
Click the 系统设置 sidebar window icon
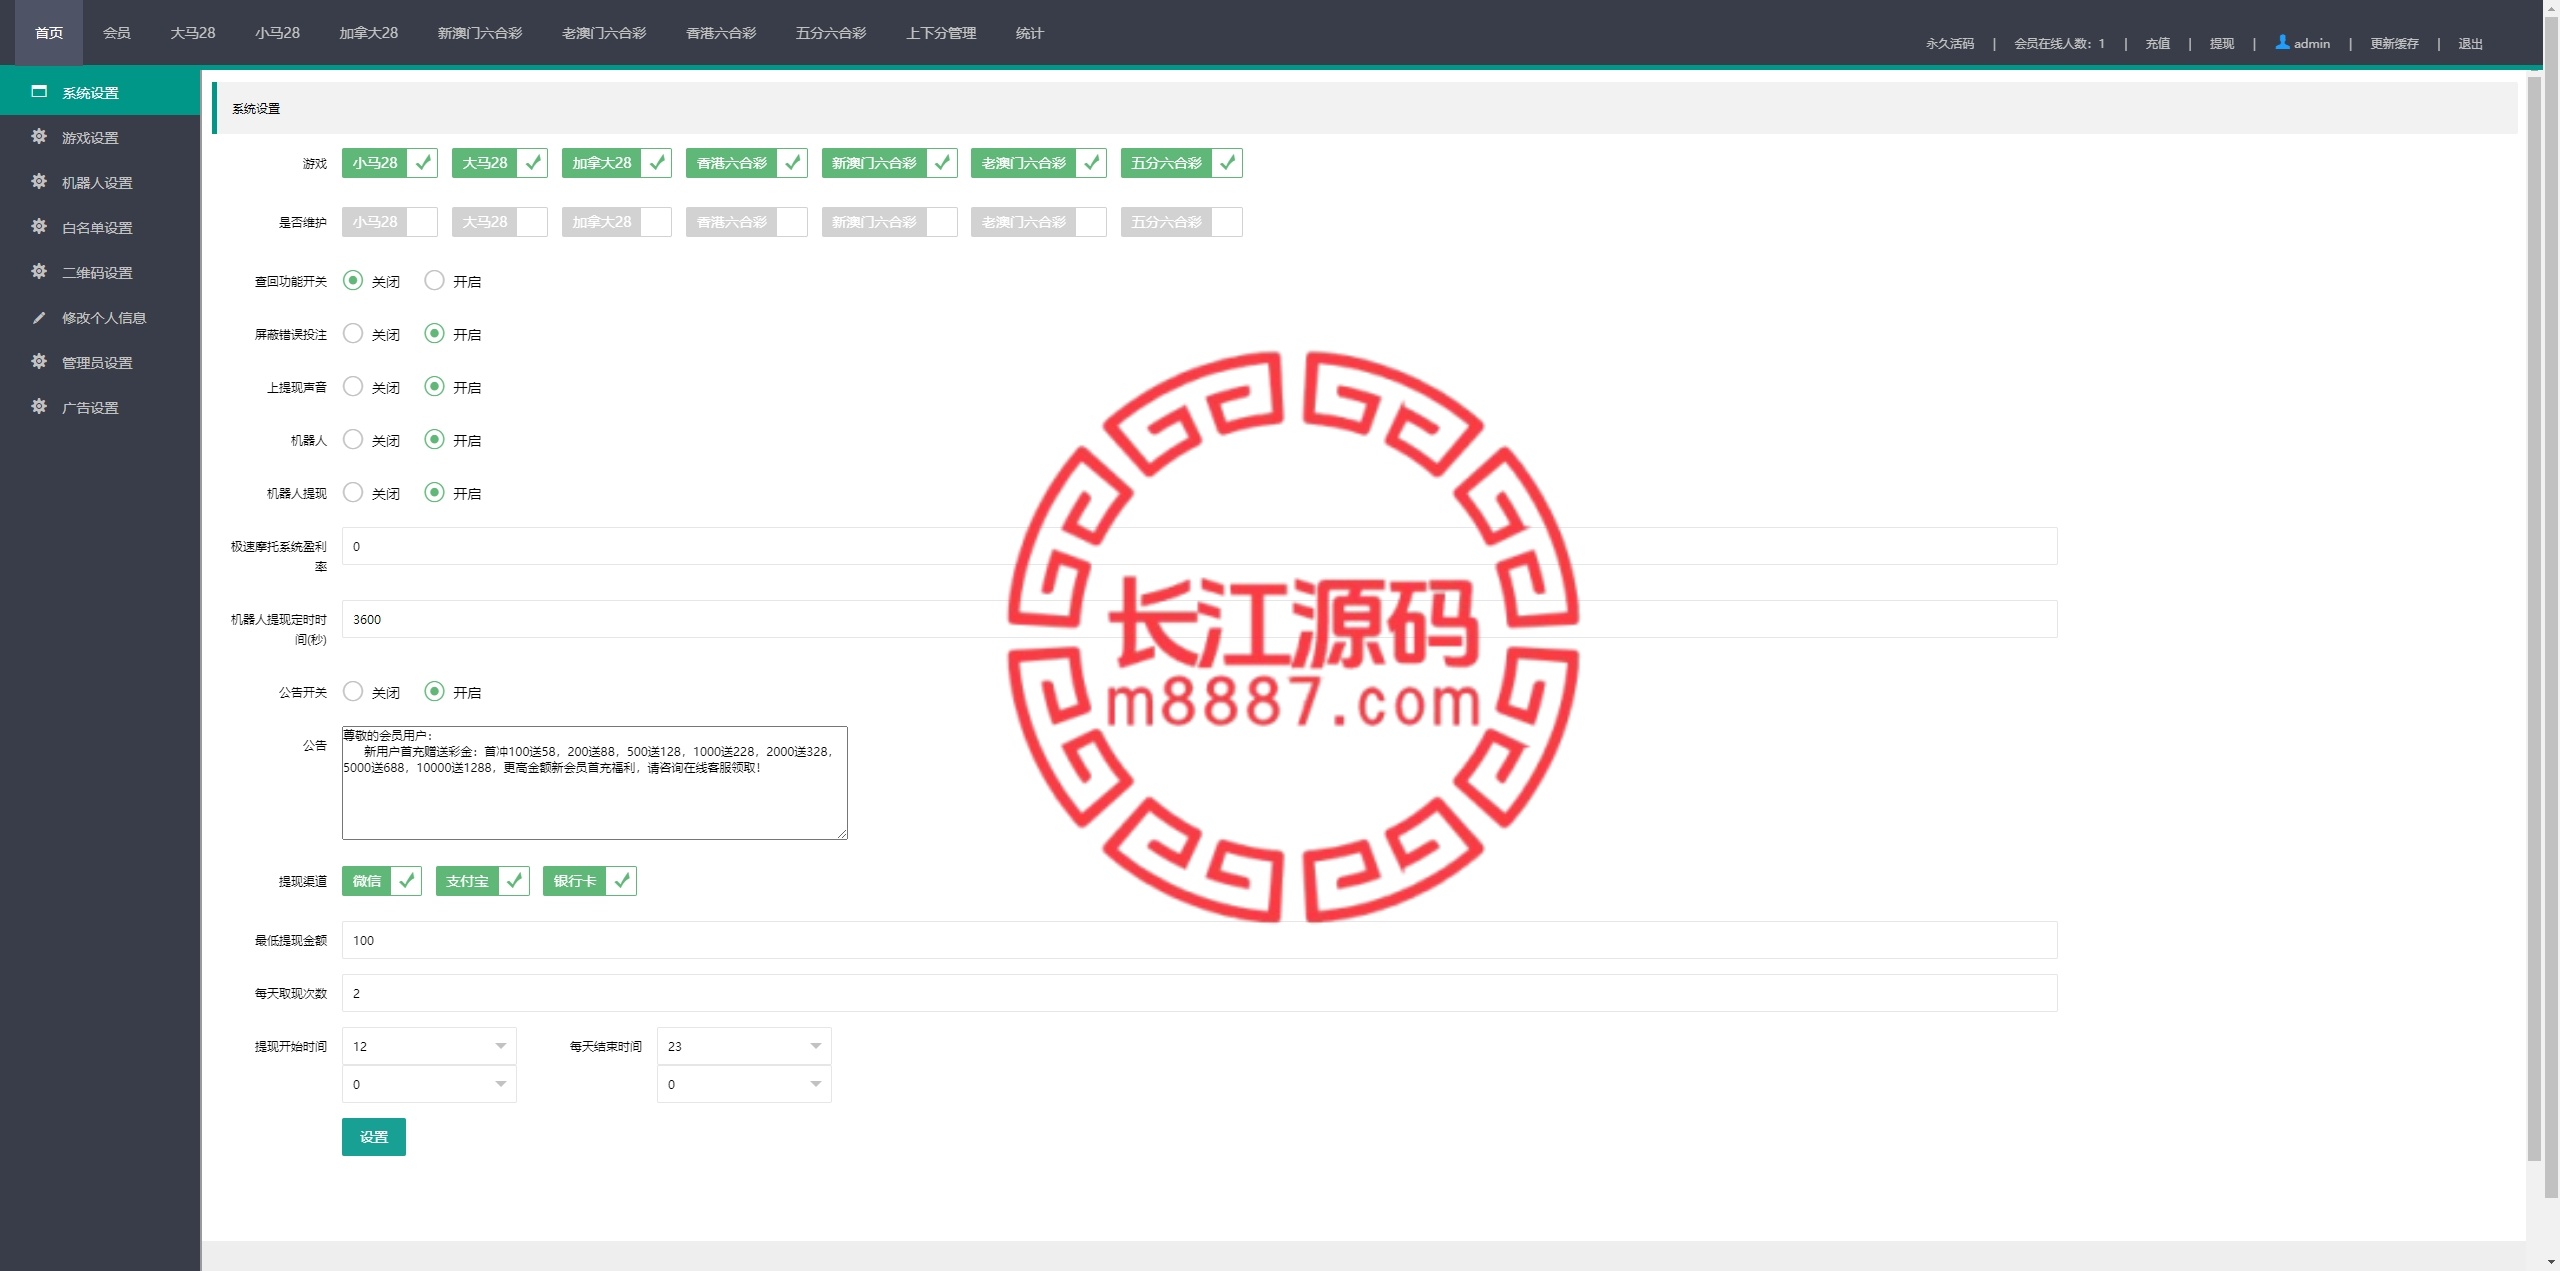(39, 92)
